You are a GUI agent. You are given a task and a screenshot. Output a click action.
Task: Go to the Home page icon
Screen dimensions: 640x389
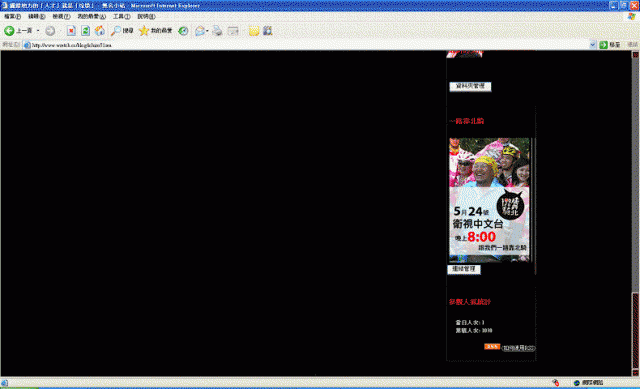point(100,31)
